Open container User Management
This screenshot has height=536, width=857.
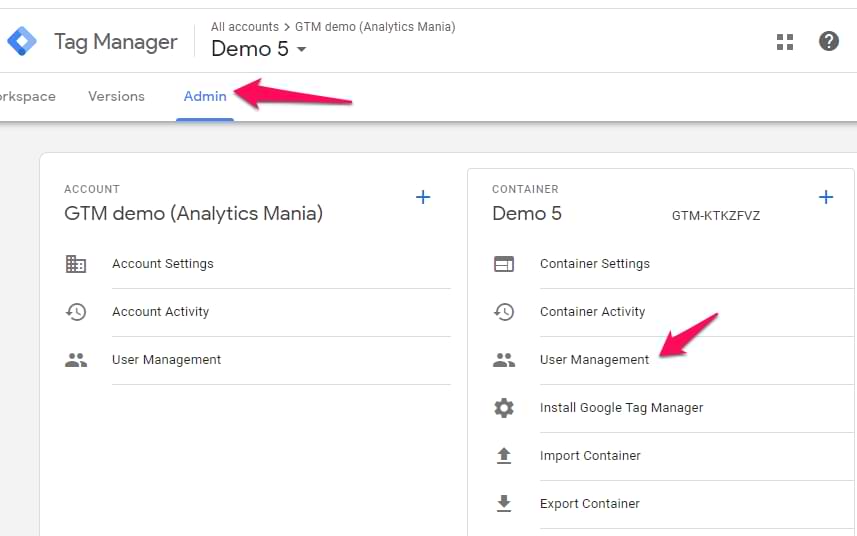(594, 360)
